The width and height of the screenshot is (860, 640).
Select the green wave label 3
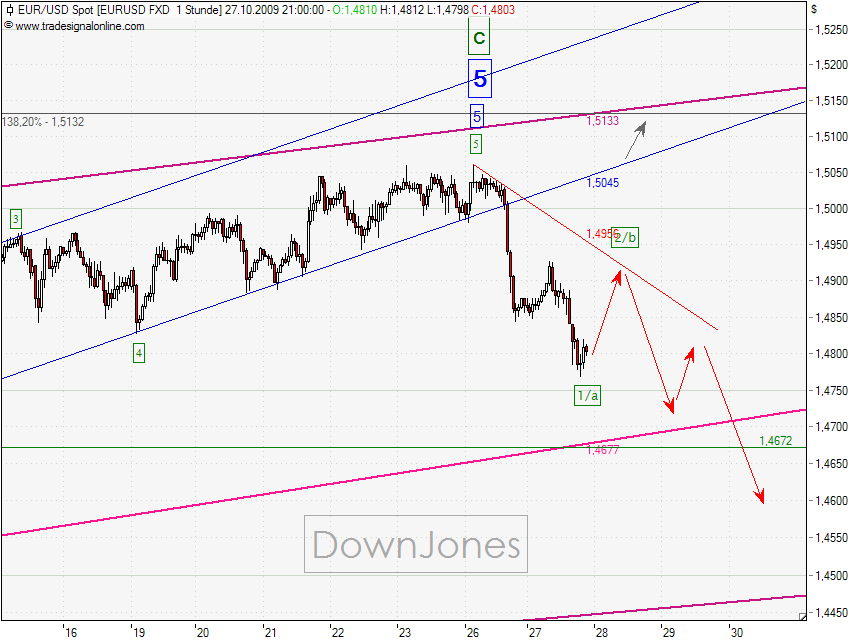click(x=16, y=219)
